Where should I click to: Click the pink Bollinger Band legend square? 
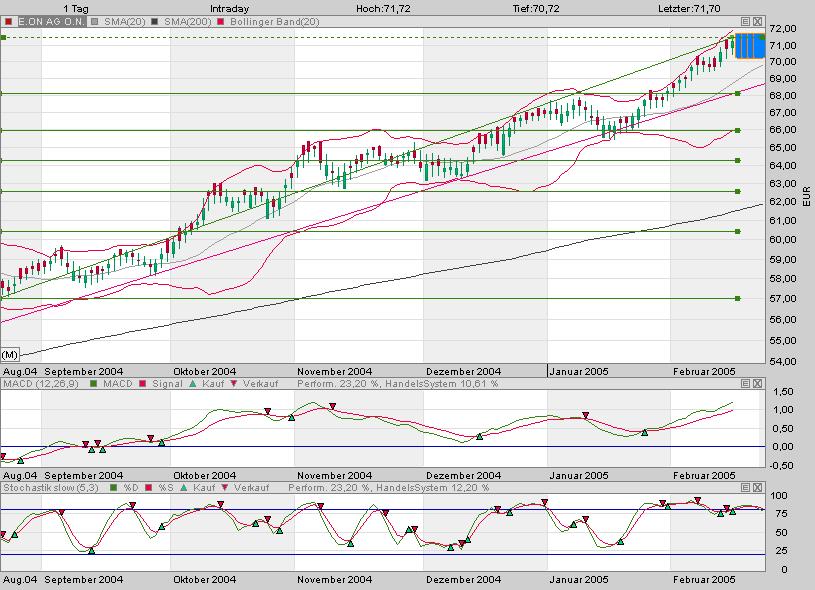click(x=220, y=22)
